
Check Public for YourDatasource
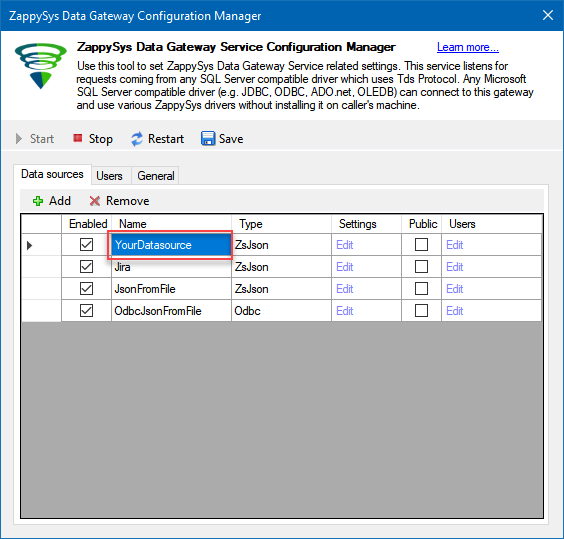pos(421,245)
